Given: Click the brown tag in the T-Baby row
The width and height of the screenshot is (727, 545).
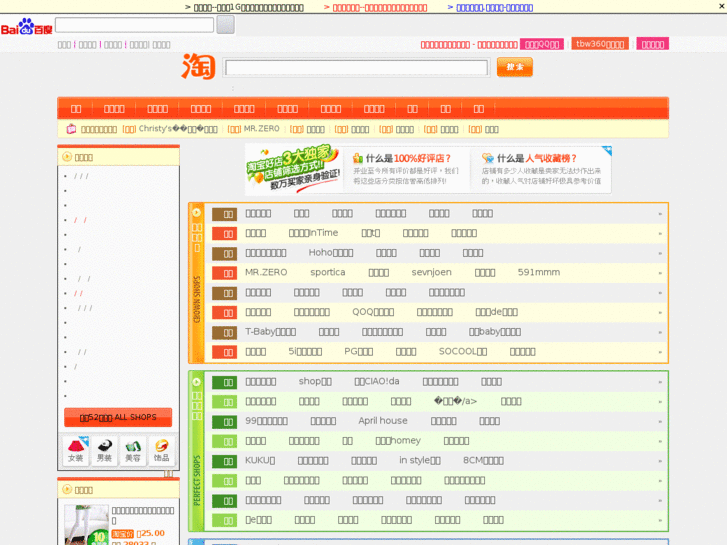Looking at the screenshot, I should click(x=224, y=333).
